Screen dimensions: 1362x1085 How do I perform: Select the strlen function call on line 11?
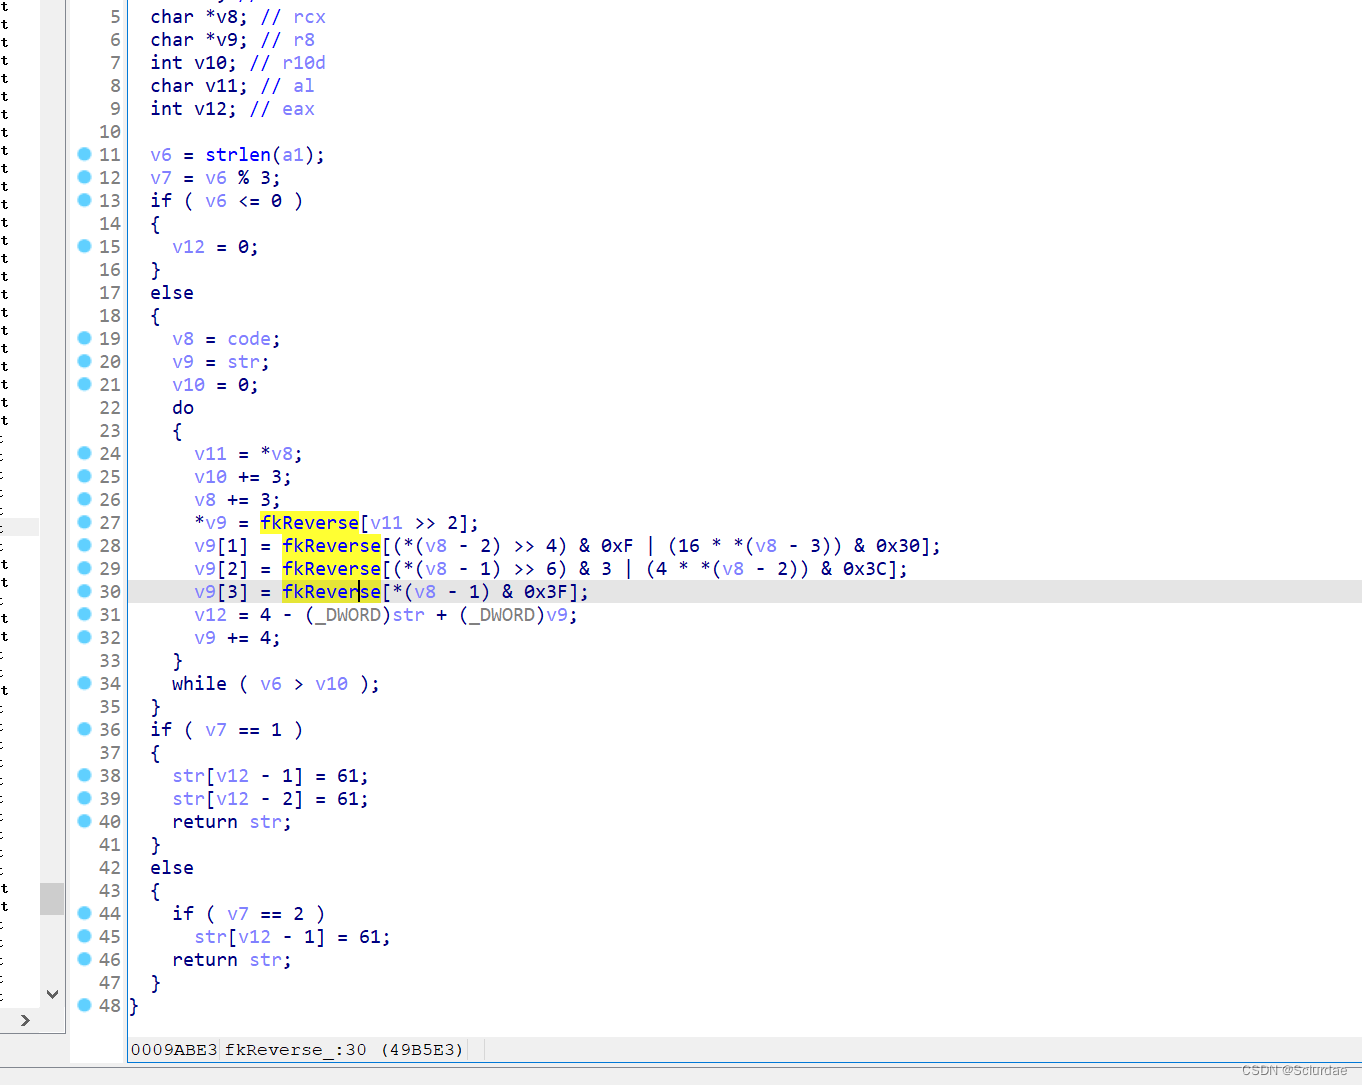pos(238,155)
